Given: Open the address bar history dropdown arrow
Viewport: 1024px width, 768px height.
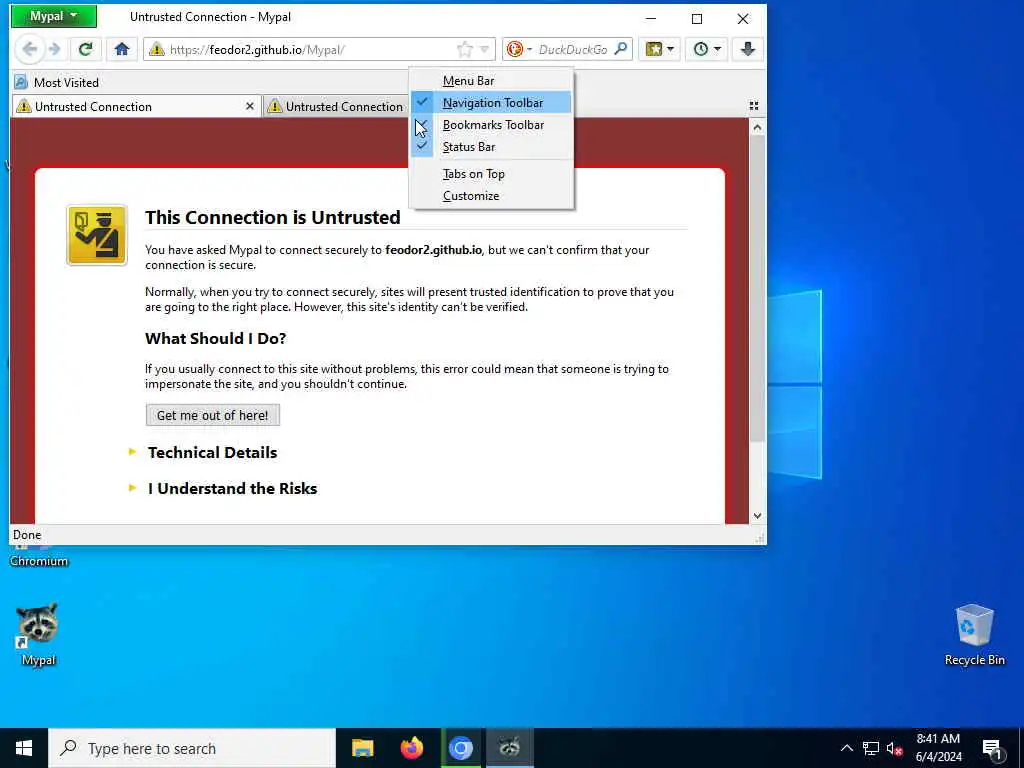Looking at the screenshot, I should (x=484, y=50).
